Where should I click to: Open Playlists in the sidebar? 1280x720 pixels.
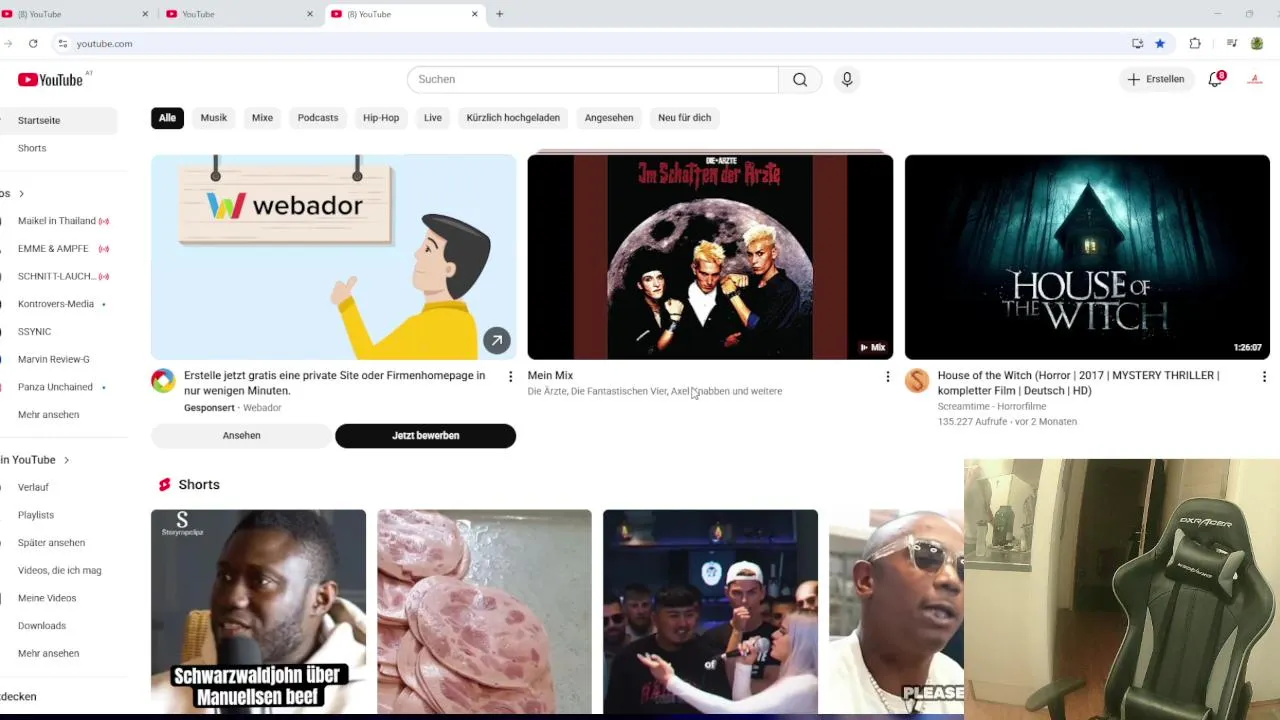coord(58,515)
